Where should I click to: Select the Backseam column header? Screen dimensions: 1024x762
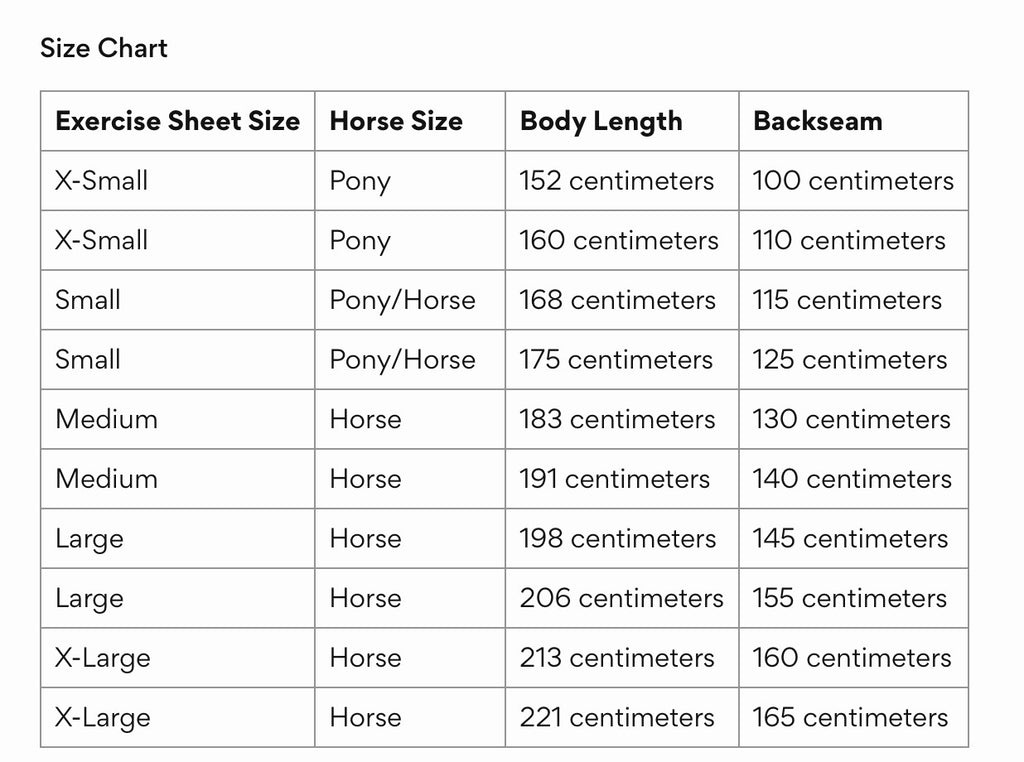pyautogui.click(x=854, y=121)
